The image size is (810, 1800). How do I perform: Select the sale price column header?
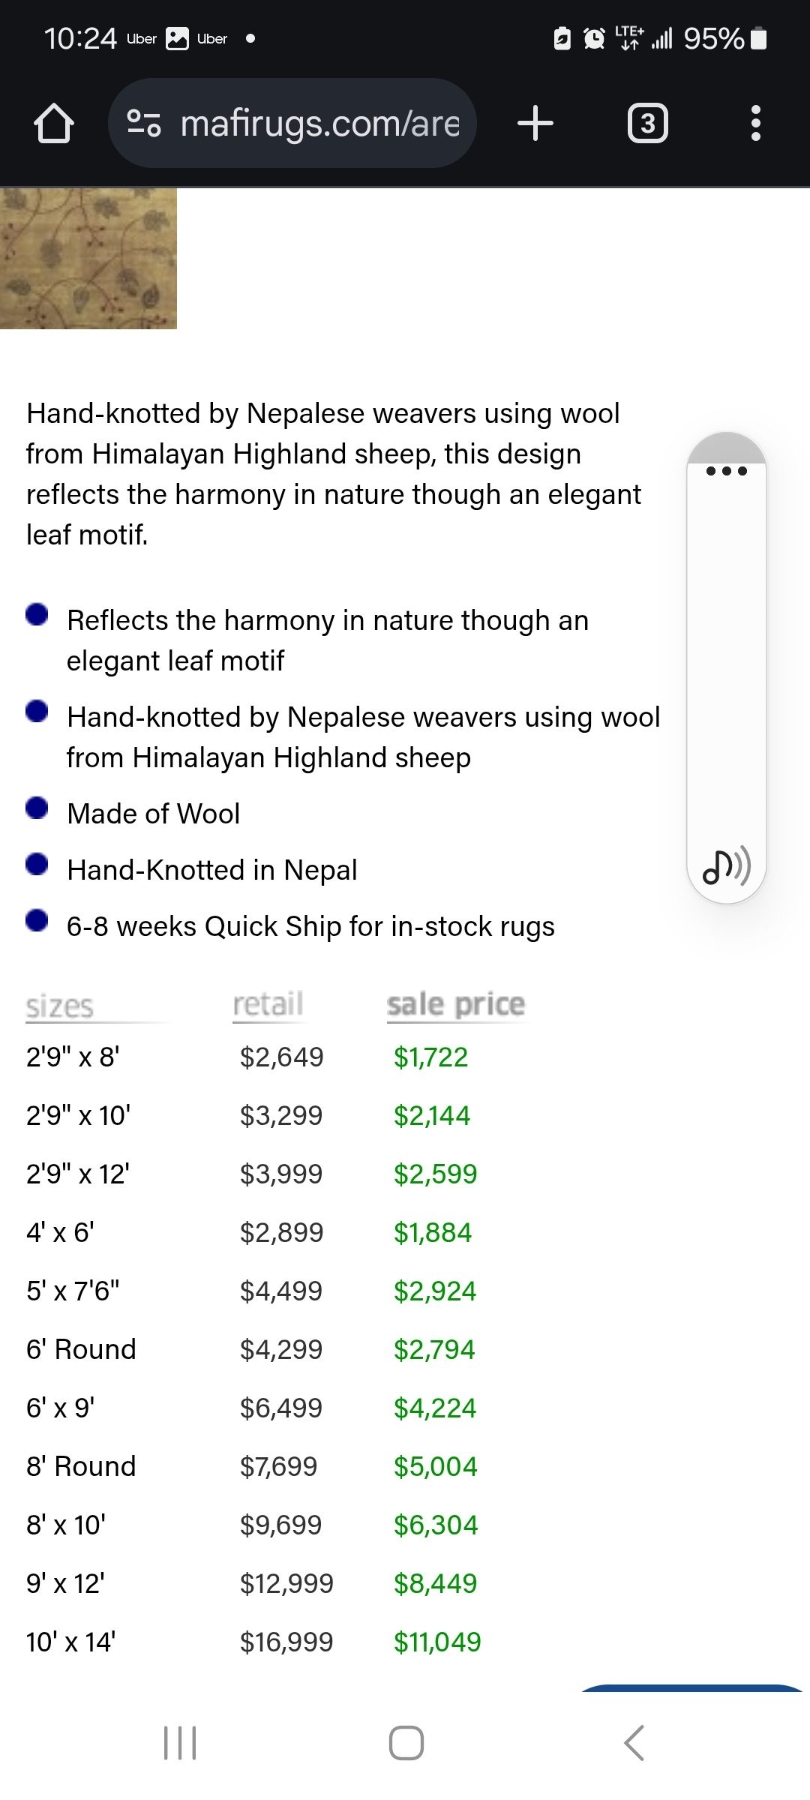tap(456, 1004)
